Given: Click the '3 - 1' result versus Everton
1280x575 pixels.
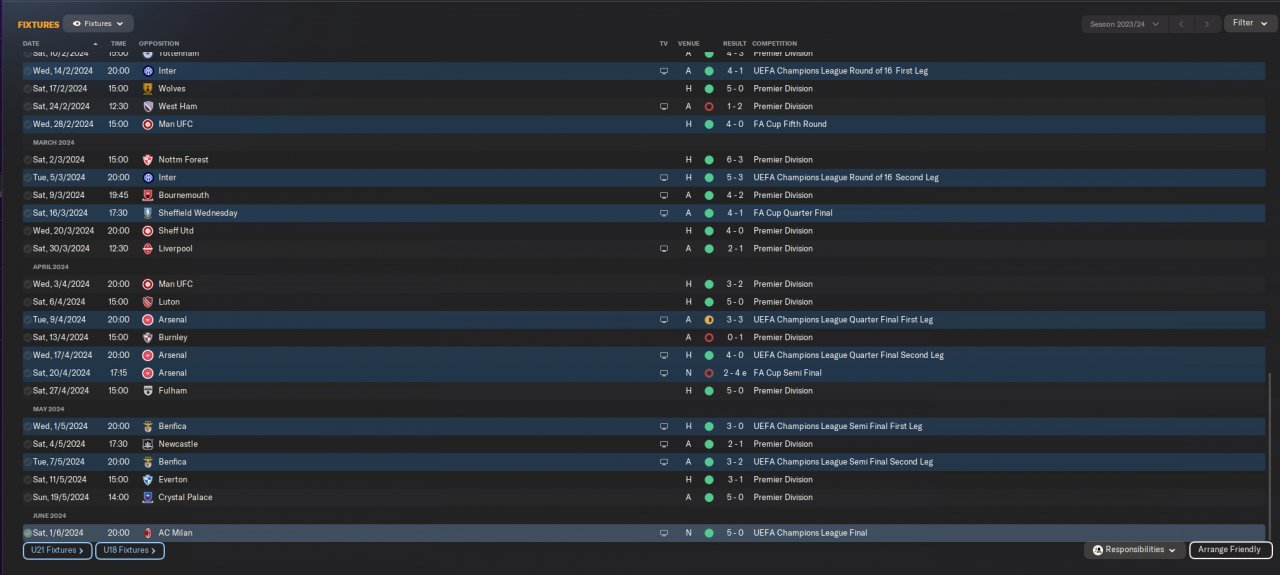Looking at the screenshot, I should 735,480.
